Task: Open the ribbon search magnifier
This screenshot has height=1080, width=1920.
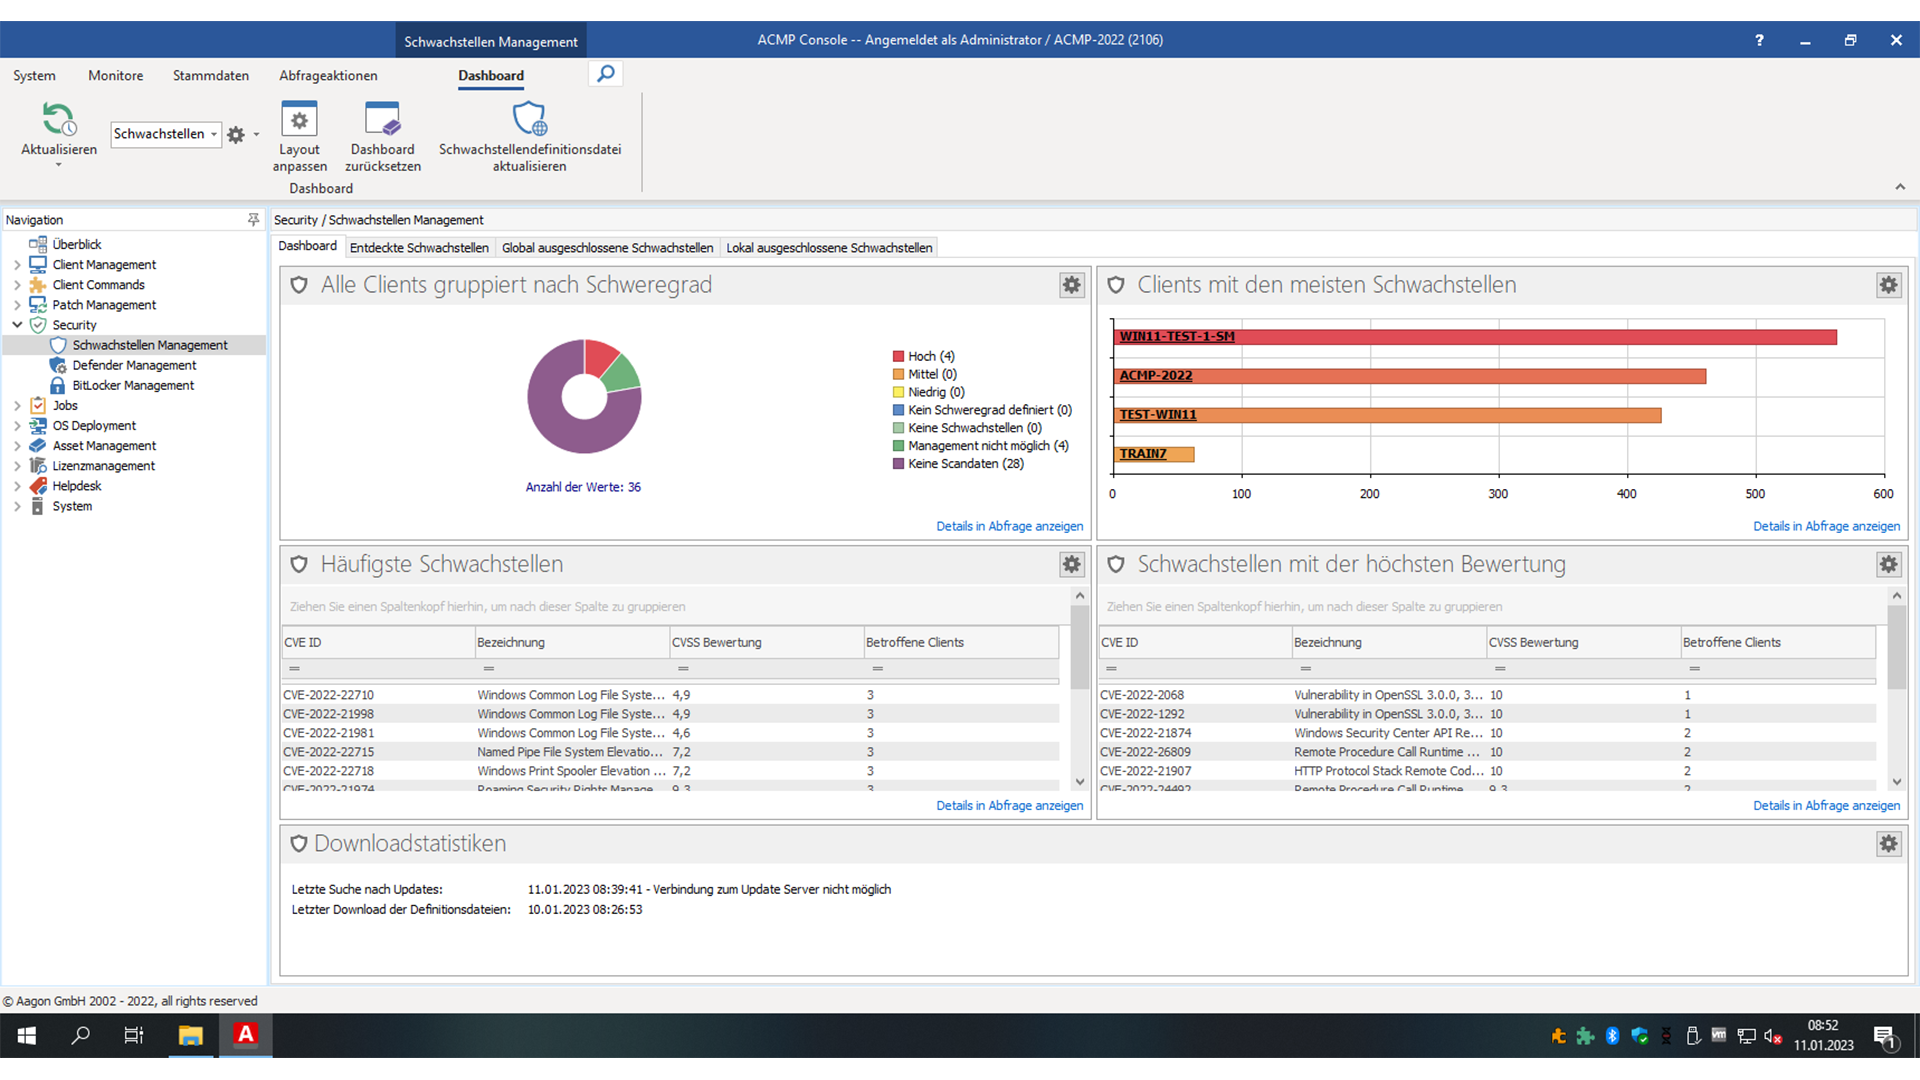Action: 604,73
